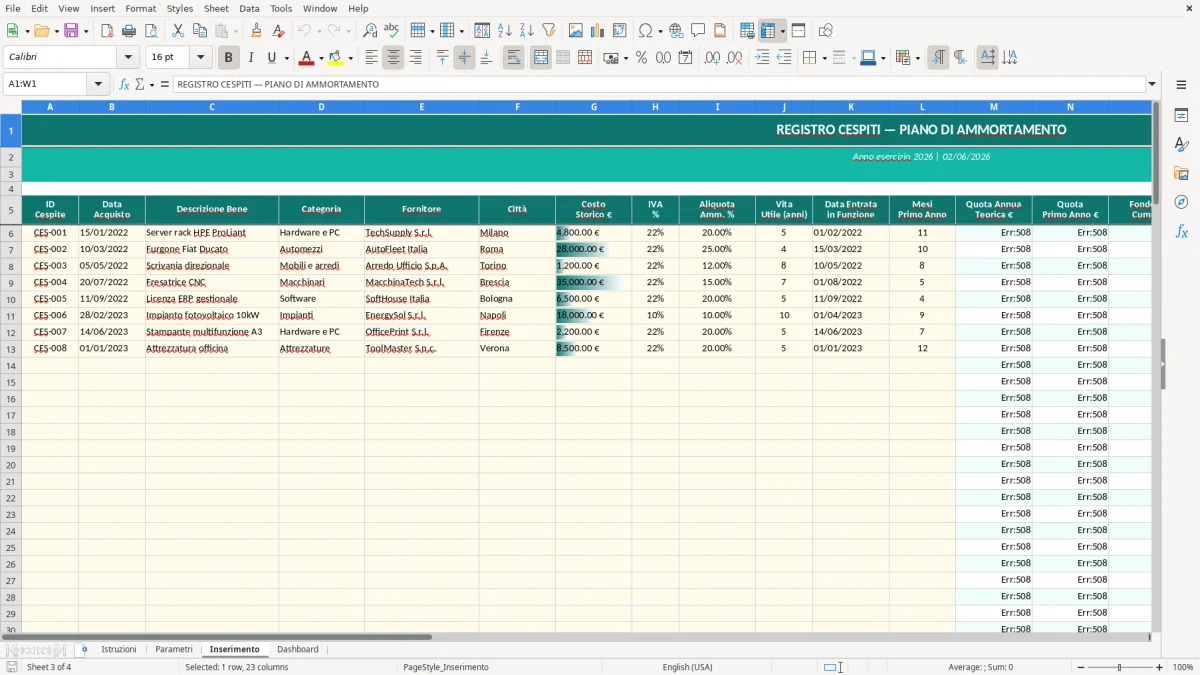Toggle Underline formatting

[x=271, y=58]
